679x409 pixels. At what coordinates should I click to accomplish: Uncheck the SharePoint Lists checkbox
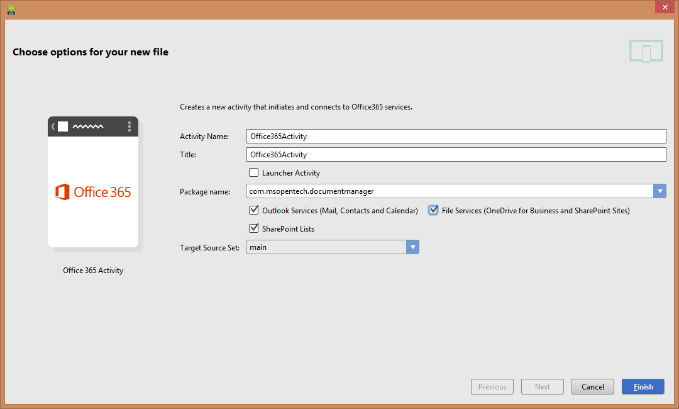[254, 228]
